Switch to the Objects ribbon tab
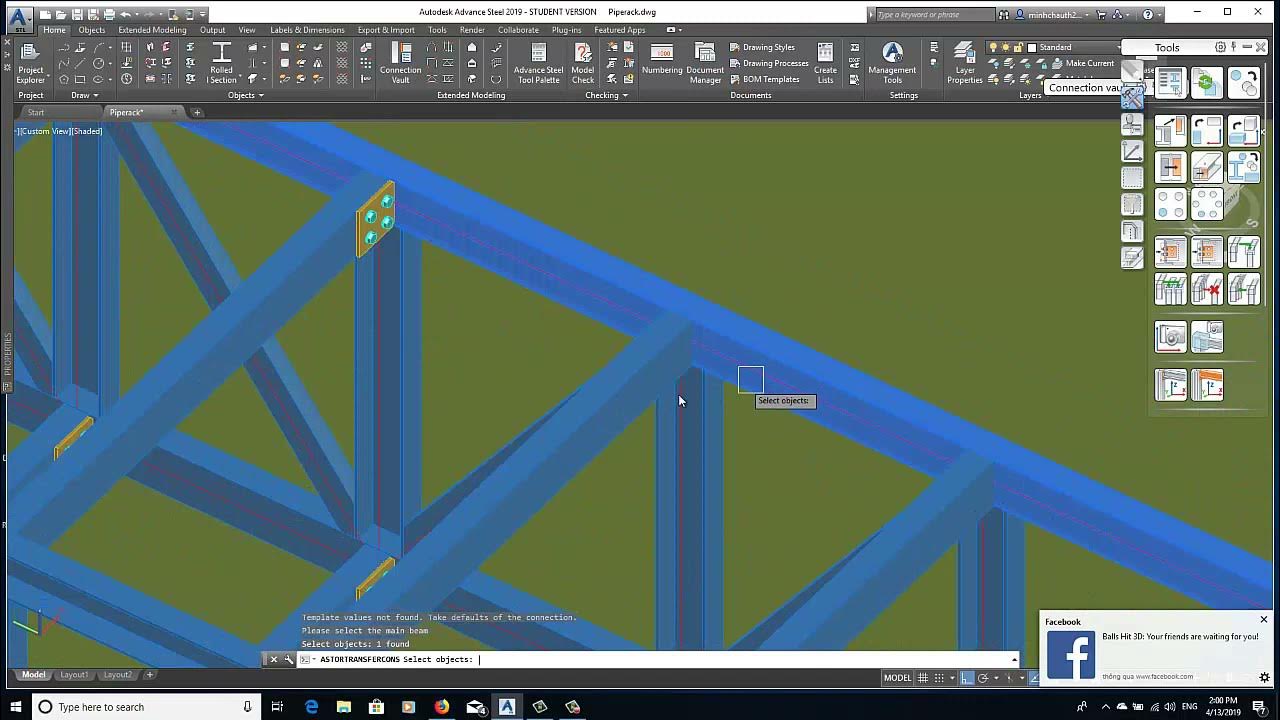 [x=92, y=30]
